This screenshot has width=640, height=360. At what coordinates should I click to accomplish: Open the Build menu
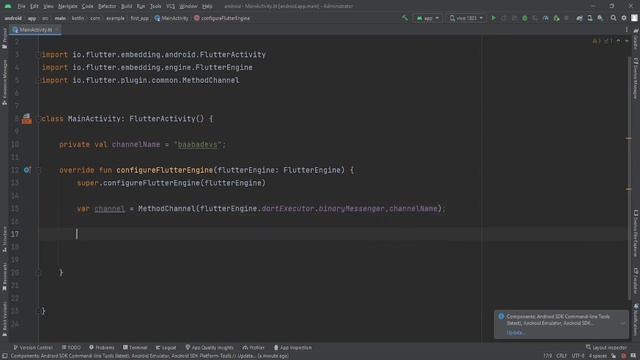pyautogui.click(x=127, y=6)
